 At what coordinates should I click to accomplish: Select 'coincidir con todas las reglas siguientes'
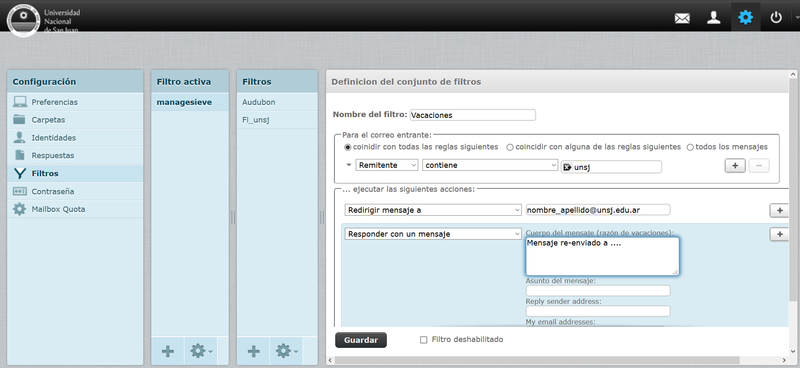(x=348, y=147)
